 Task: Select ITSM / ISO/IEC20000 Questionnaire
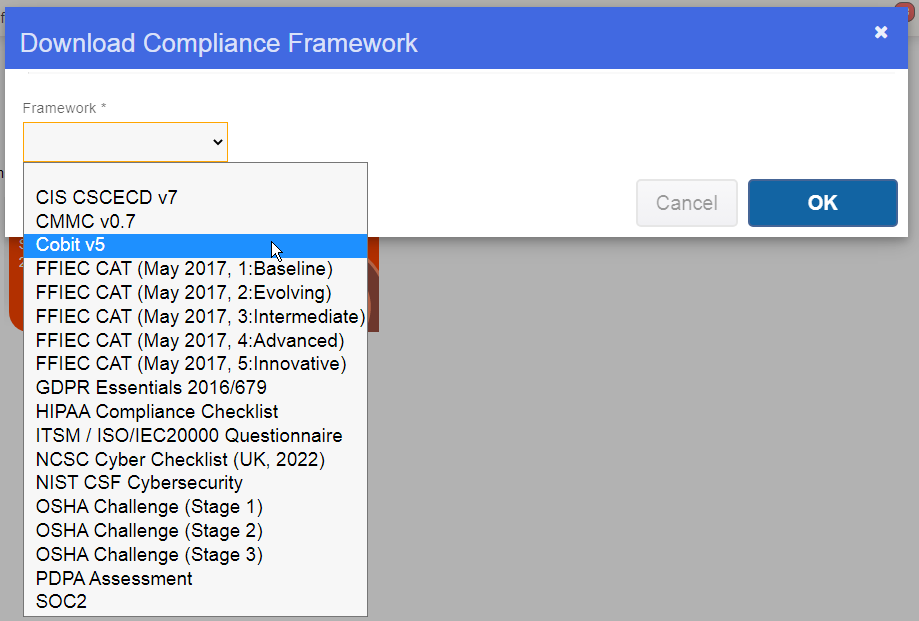[195, 436]
